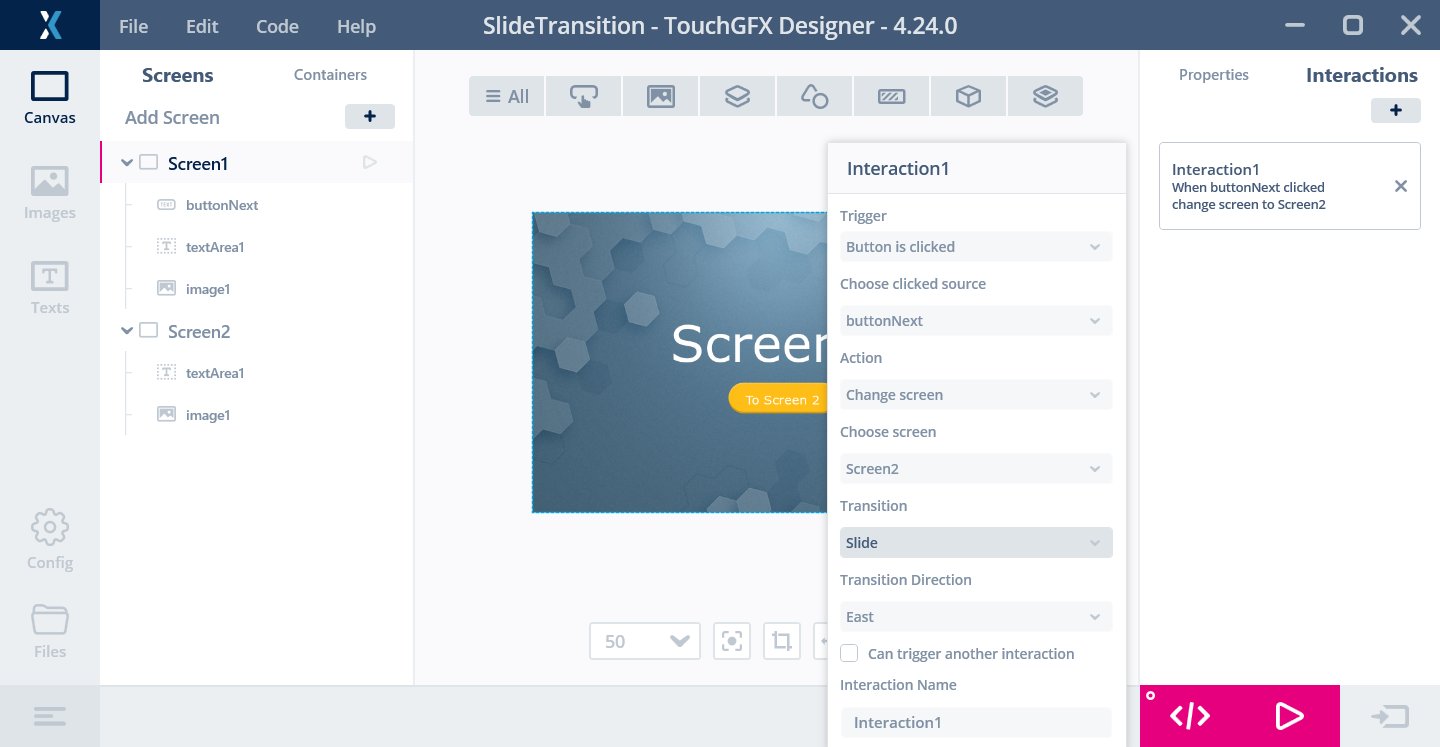This screenshot has width=1440, height=747.
Task: Click the Interaction Name text field
Action: [x=975, y=722]
